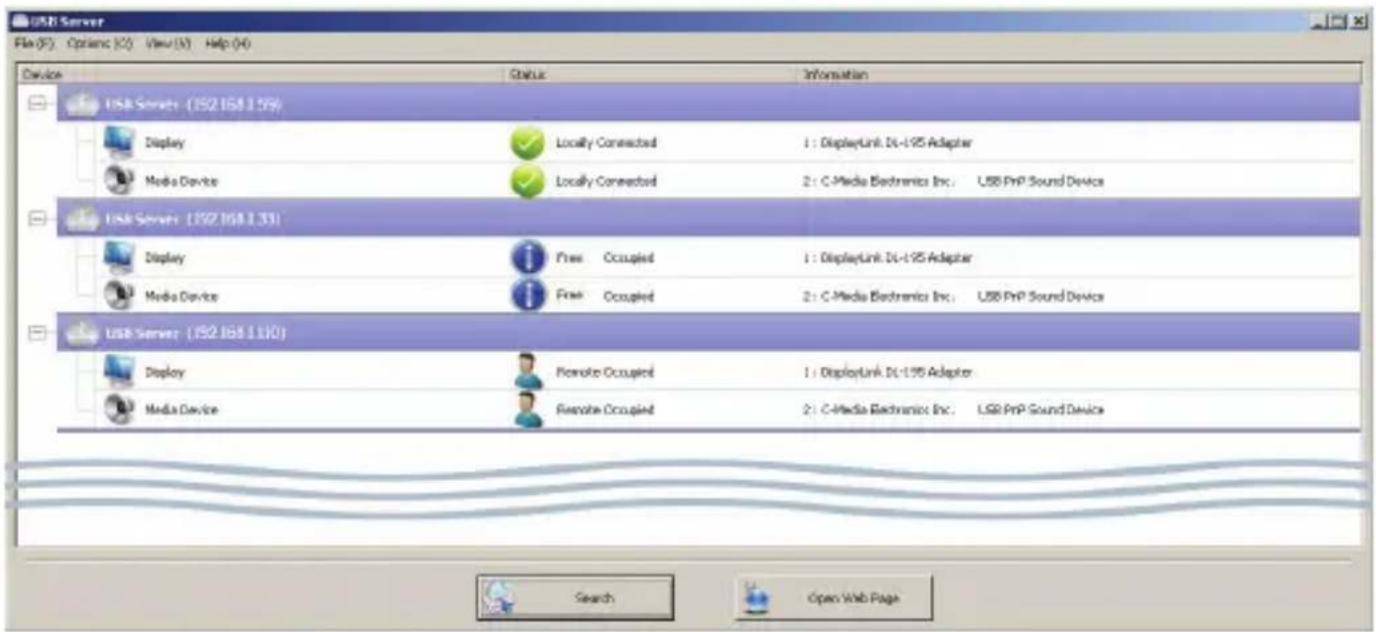The width and height of the screenshot is (1376, 632).
Task: Click the Status column header
Action: [650, 75]
